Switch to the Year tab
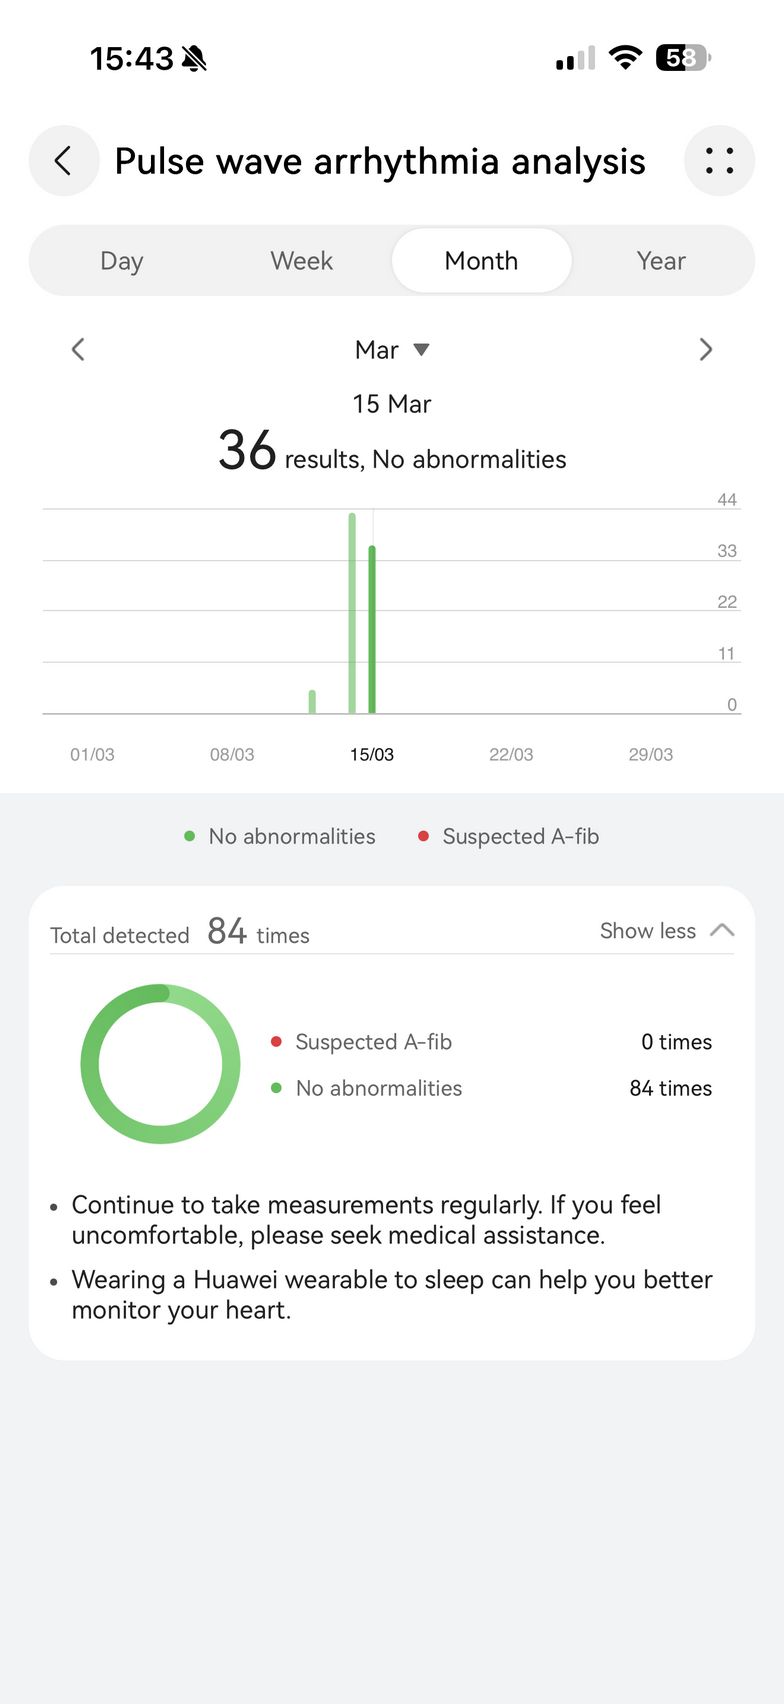Viewport: 784px width, 1704px height. 661,261
